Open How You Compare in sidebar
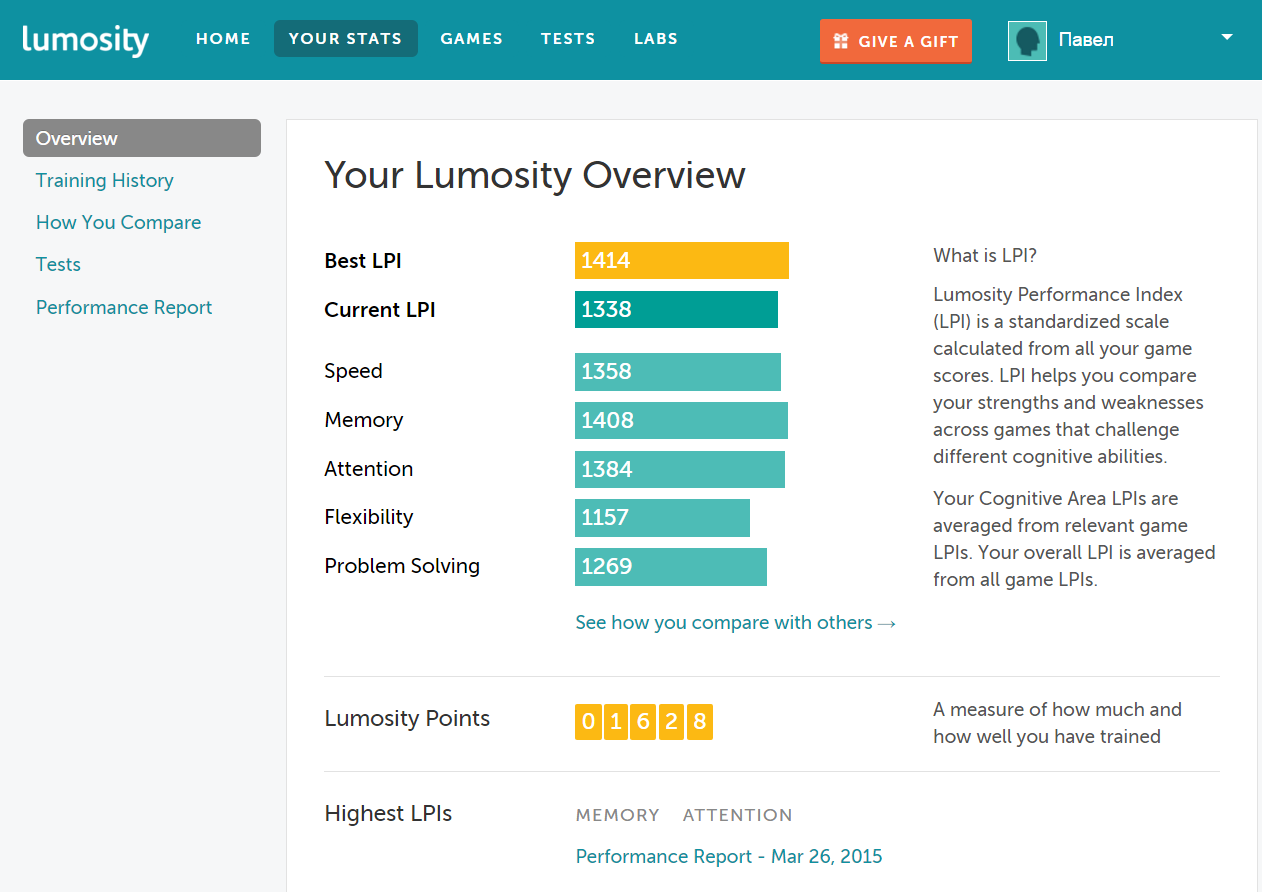This screenshot has height=892, width=1262. tap(118, 222)
